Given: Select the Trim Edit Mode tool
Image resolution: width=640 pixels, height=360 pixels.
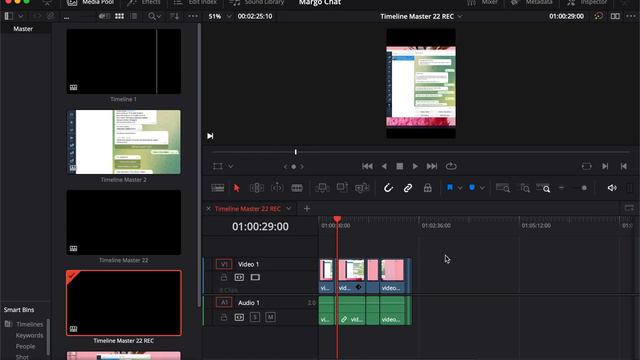Looking at the screenshot, I should click(257, 188).
